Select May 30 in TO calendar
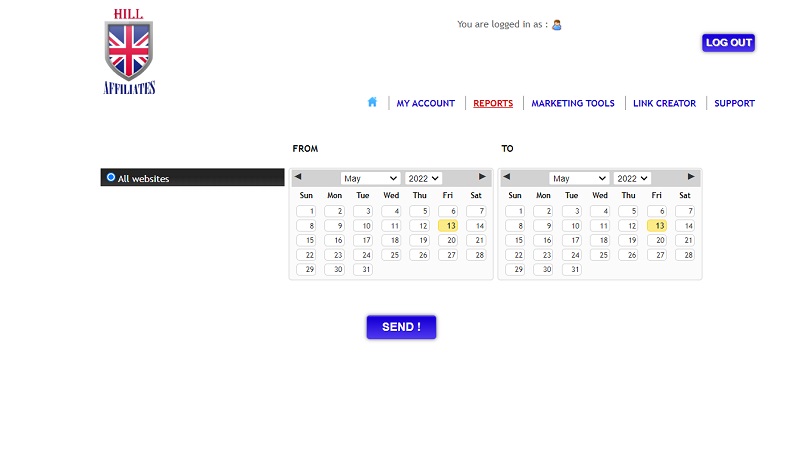The image size is (800, 457). tap(543, 269)
